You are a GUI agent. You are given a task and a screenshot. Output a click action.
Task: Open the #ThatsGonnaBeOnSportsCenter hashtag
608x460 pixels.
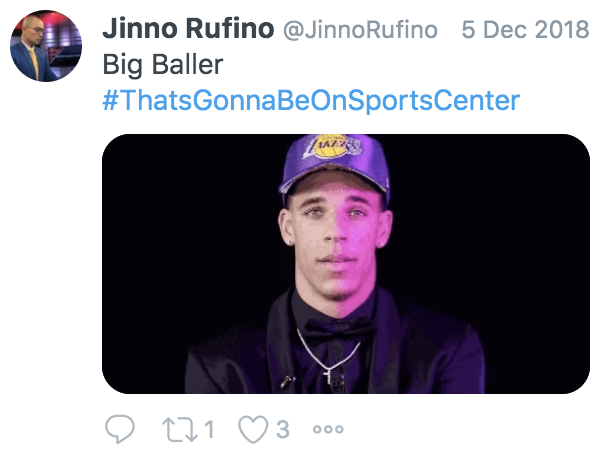tap(311, 101)
